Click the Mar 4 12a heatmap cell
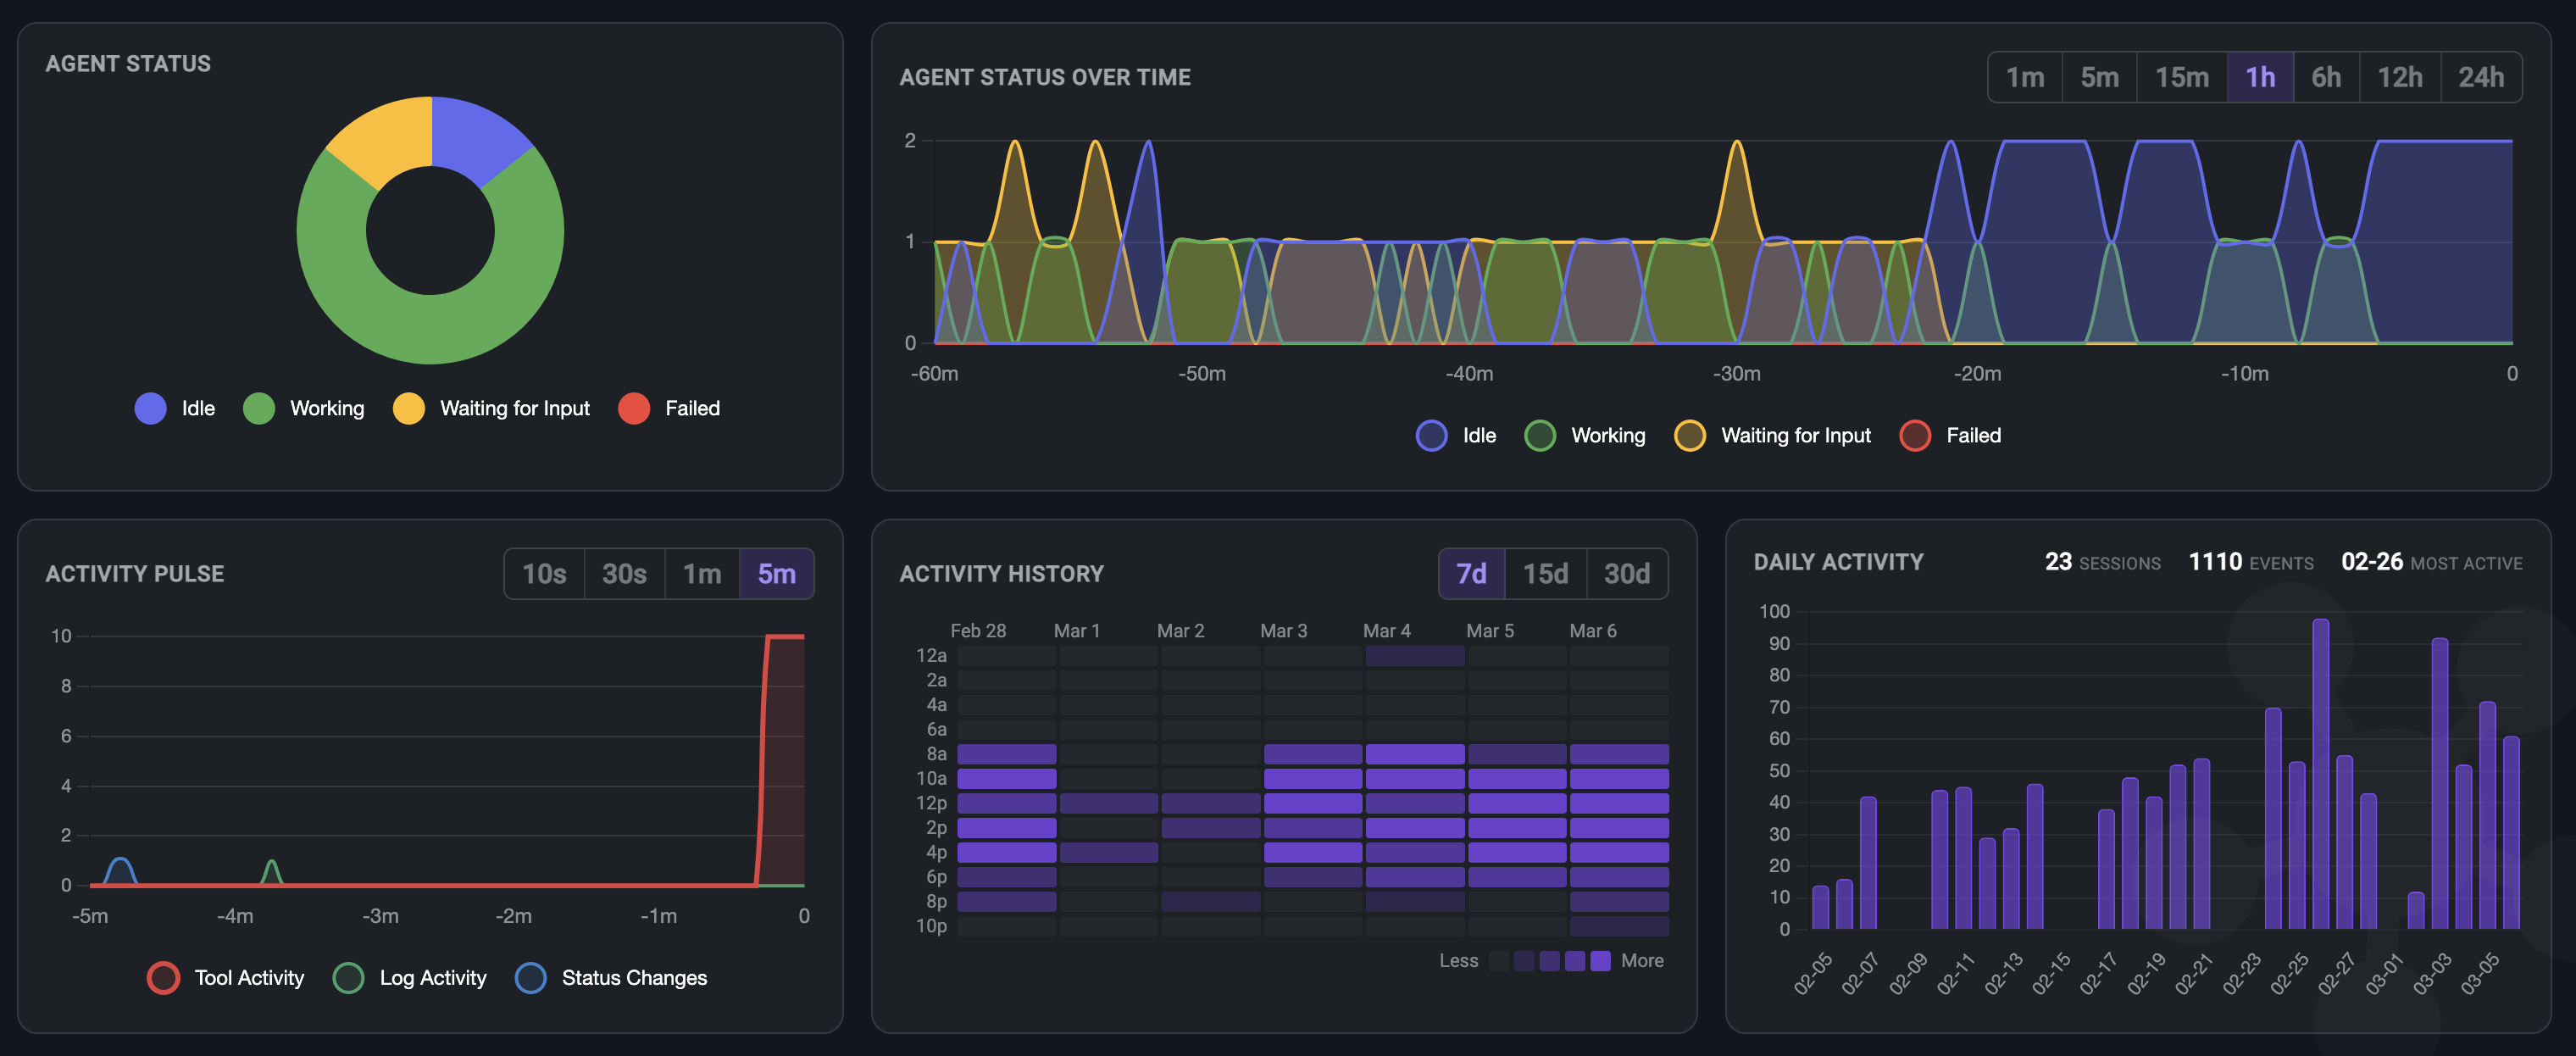This screenshot has width=2576, height=1056. 1414,656
